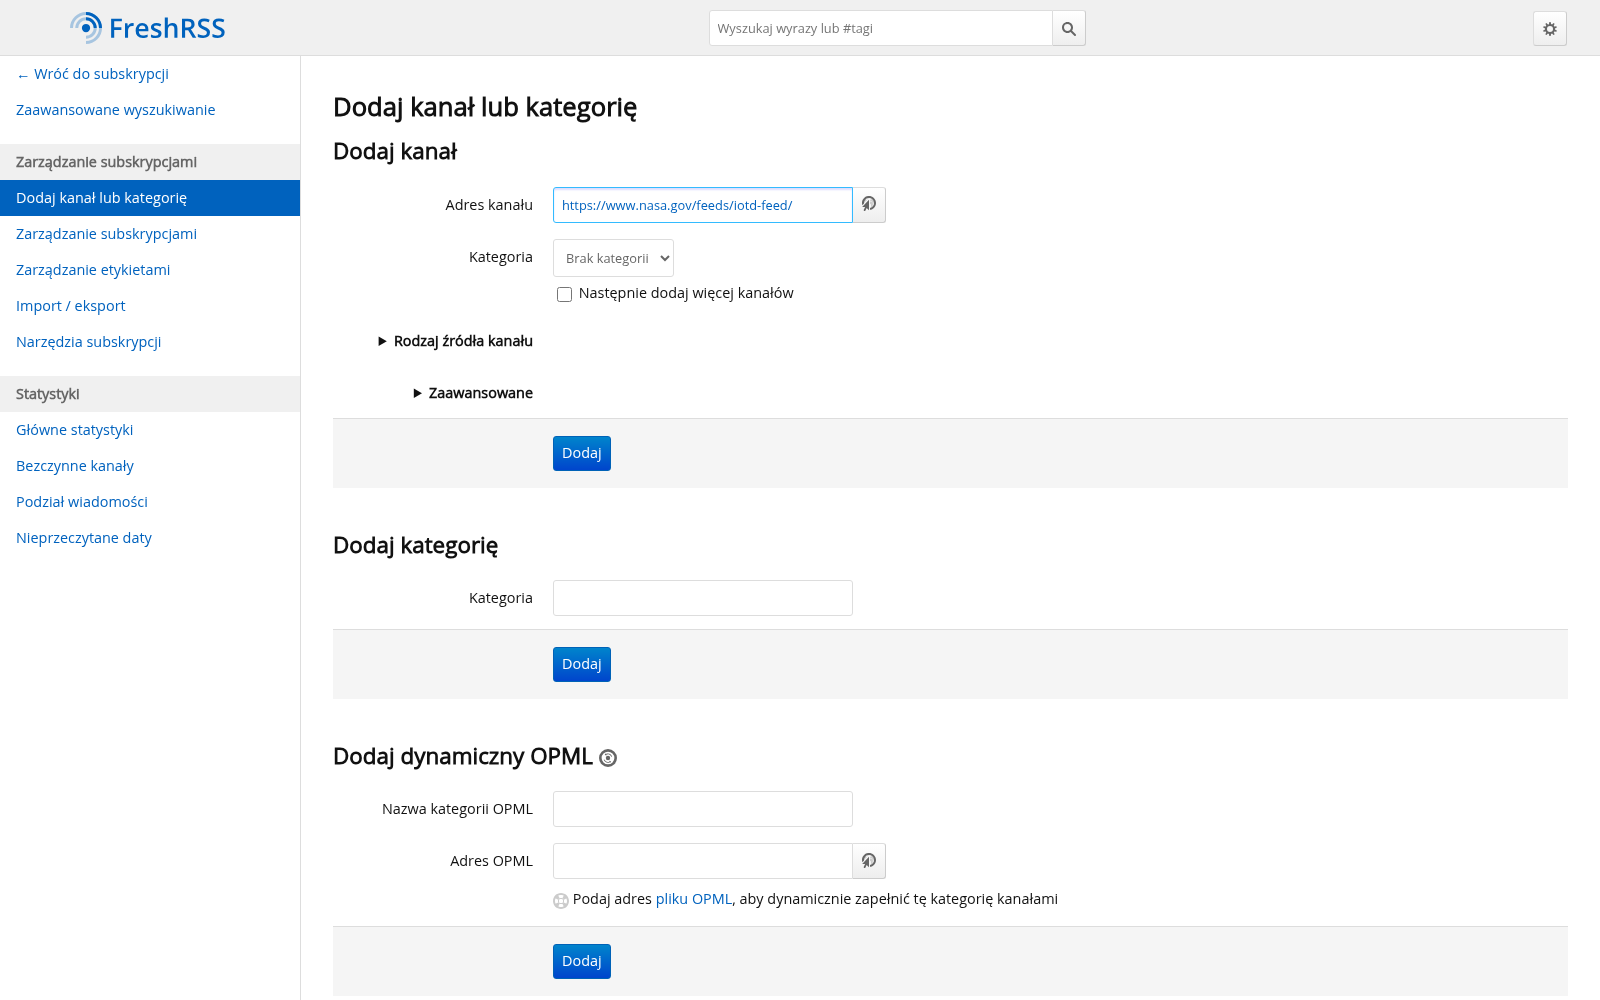This screenshot has height=1000, width=1600.
Task: Expand the Zaawansowane section
Action: [473, 393]
